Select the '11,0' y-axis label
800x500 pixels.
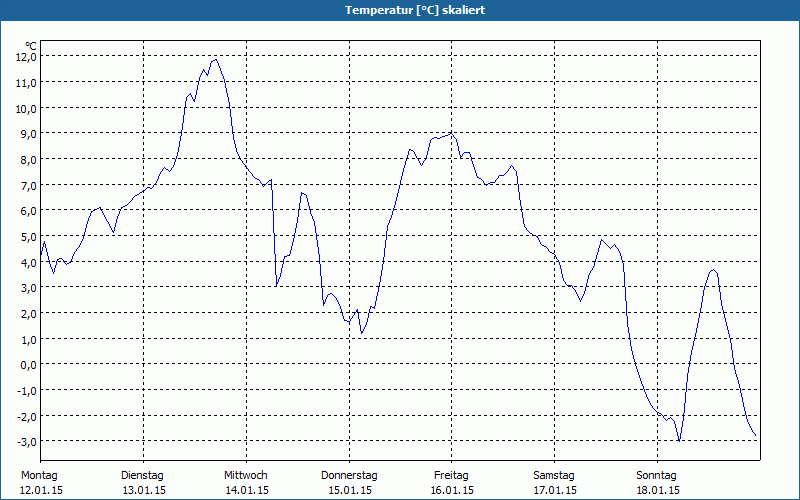click(x=26, y=83)
